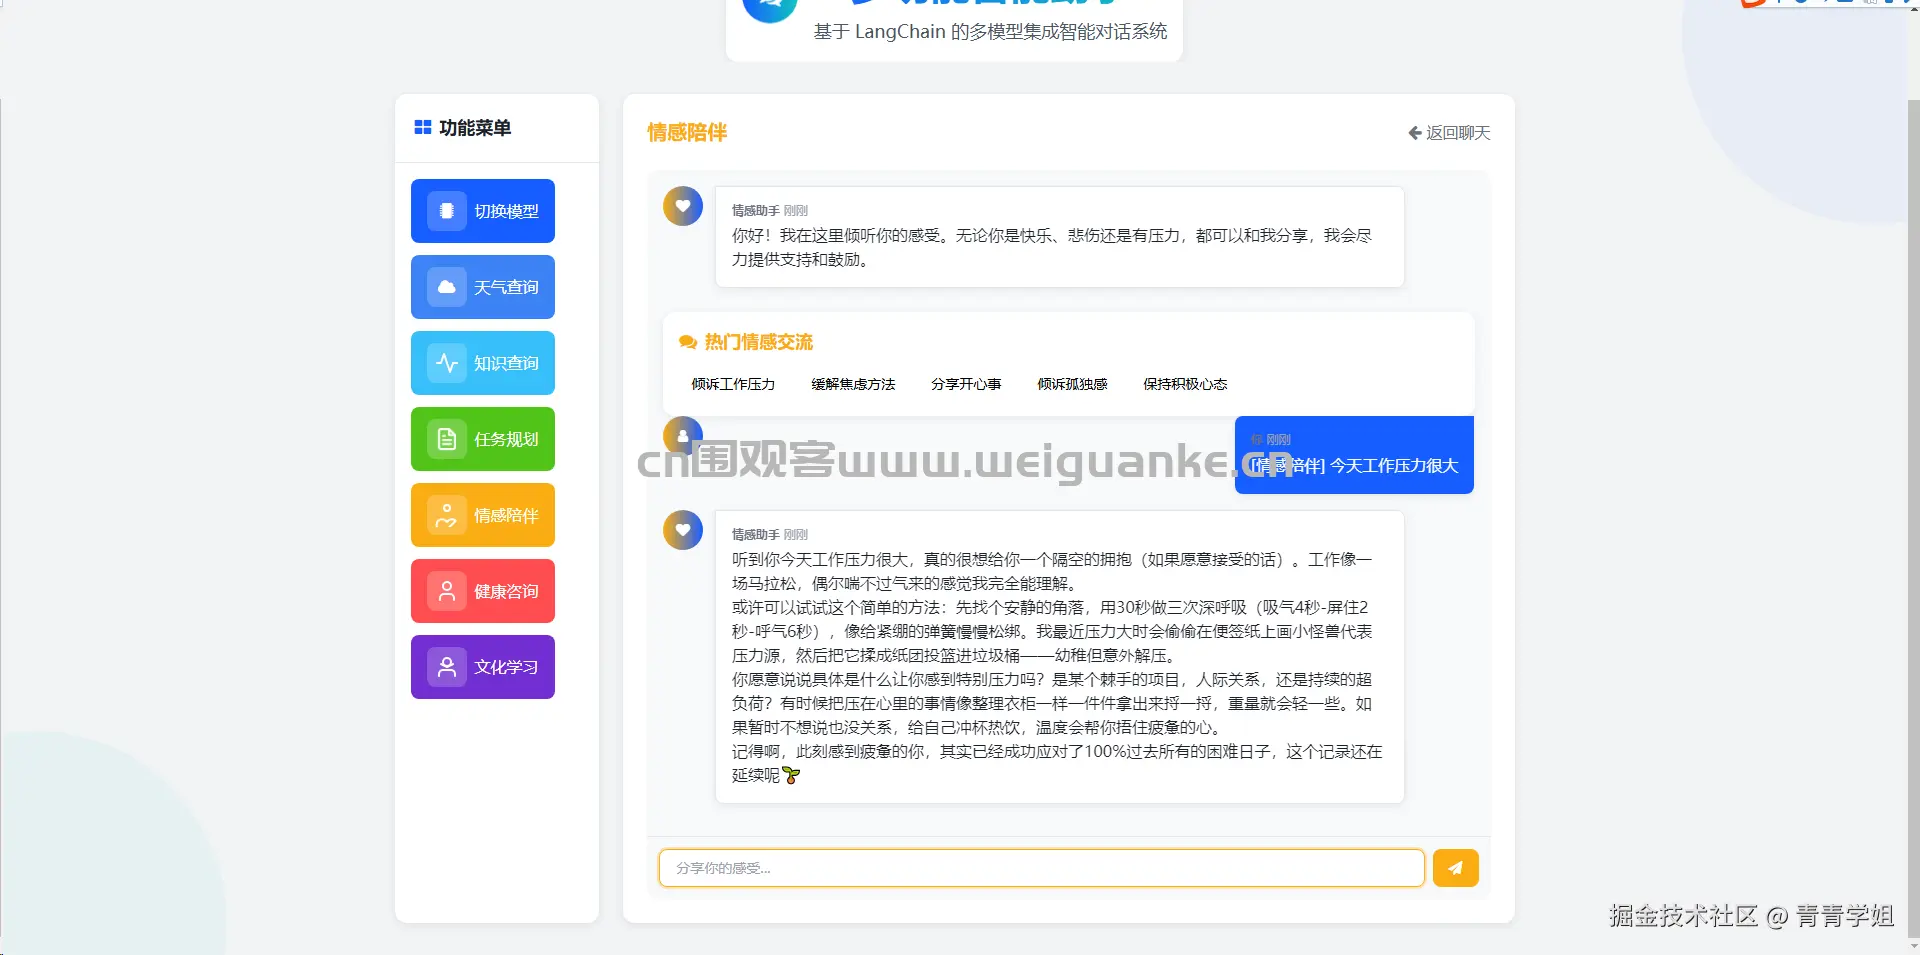Open the 切换模型 menu item

click(483, 211)
